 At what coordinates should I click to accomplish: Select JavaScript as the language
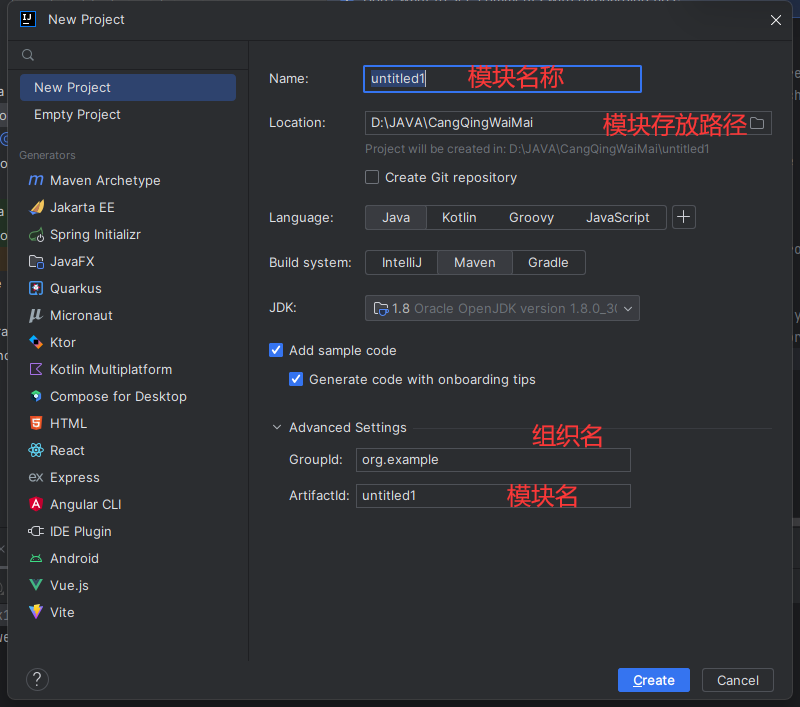(x=617, y=217)
